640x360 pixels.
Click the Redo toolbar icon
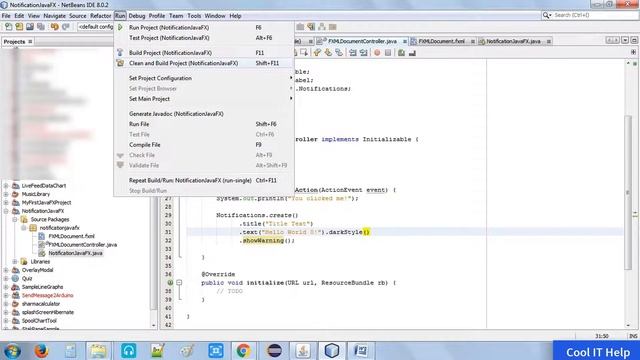click(x=65, y=27)
